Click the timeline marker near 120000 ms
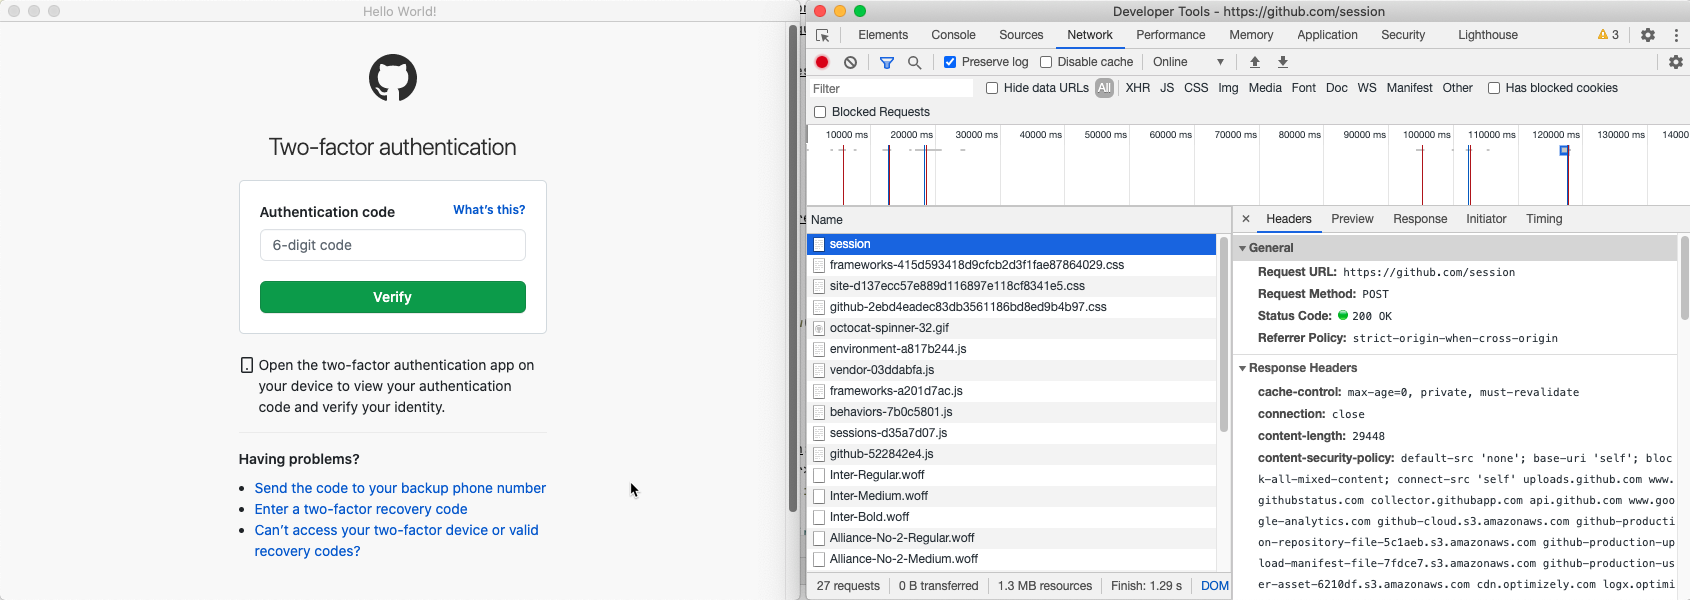The image size is (1690, 600). [x=1564, y=150]
